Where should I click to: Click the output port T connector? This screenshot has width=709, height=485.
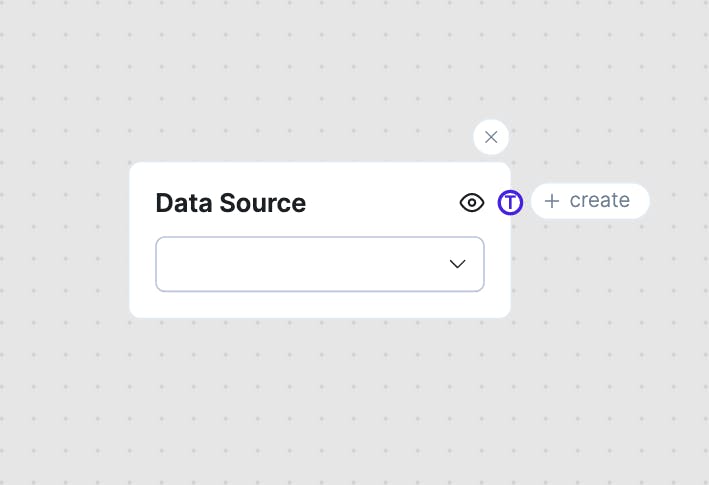click(x=510, y=202)
